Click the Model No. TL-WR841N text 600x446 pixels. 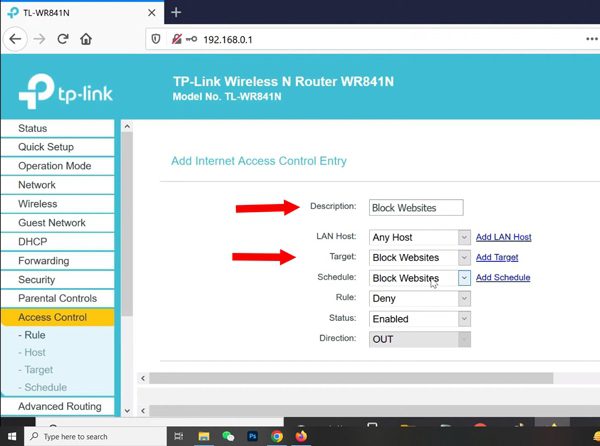point(227,96)
